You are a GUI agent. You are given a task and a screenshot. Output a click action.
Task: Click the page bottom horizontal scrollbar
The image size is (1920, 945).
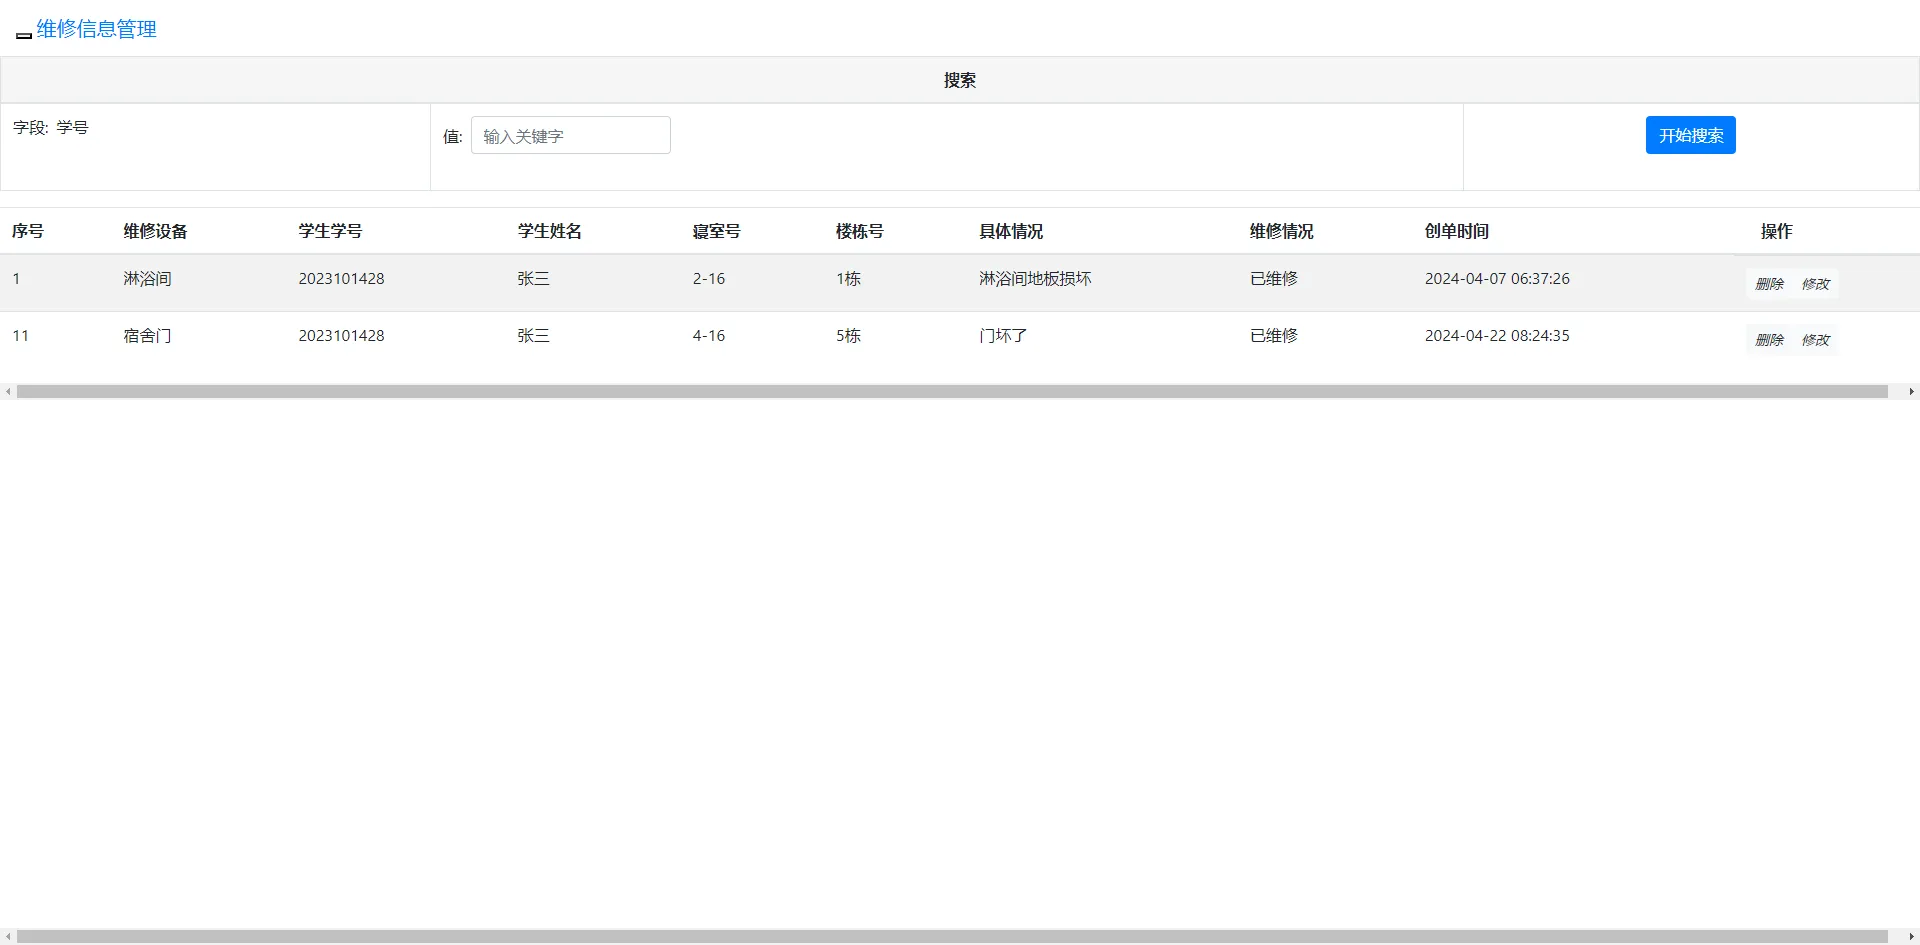[x=952, y=937]
